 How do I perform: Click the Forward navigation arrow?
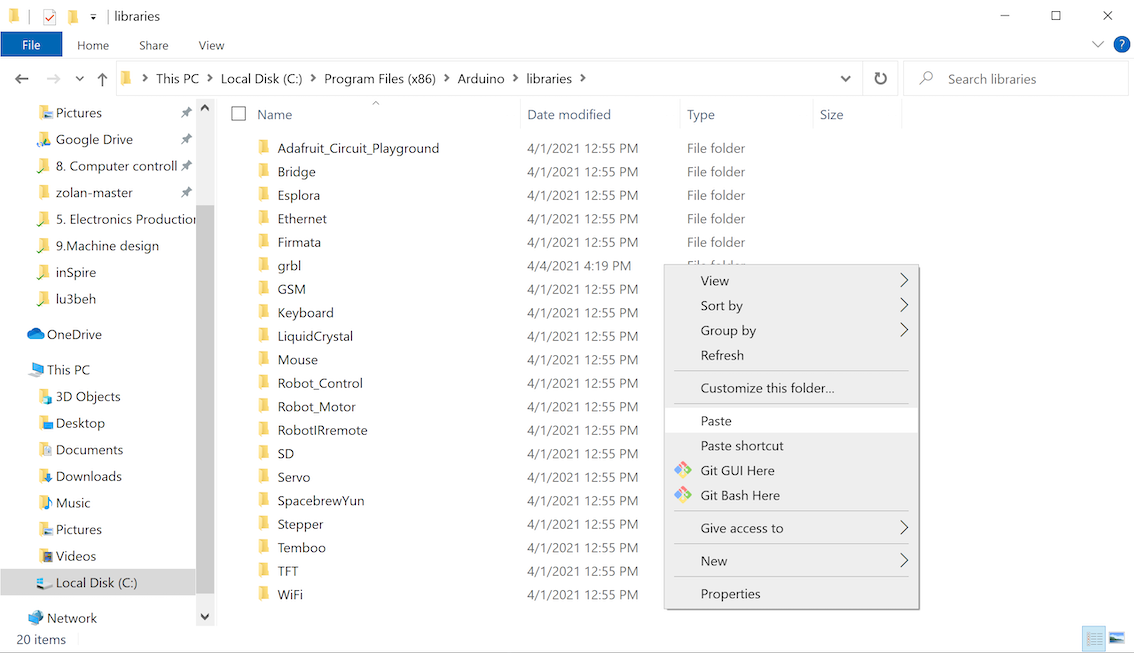pyautogui.click(x=54, y=79)
